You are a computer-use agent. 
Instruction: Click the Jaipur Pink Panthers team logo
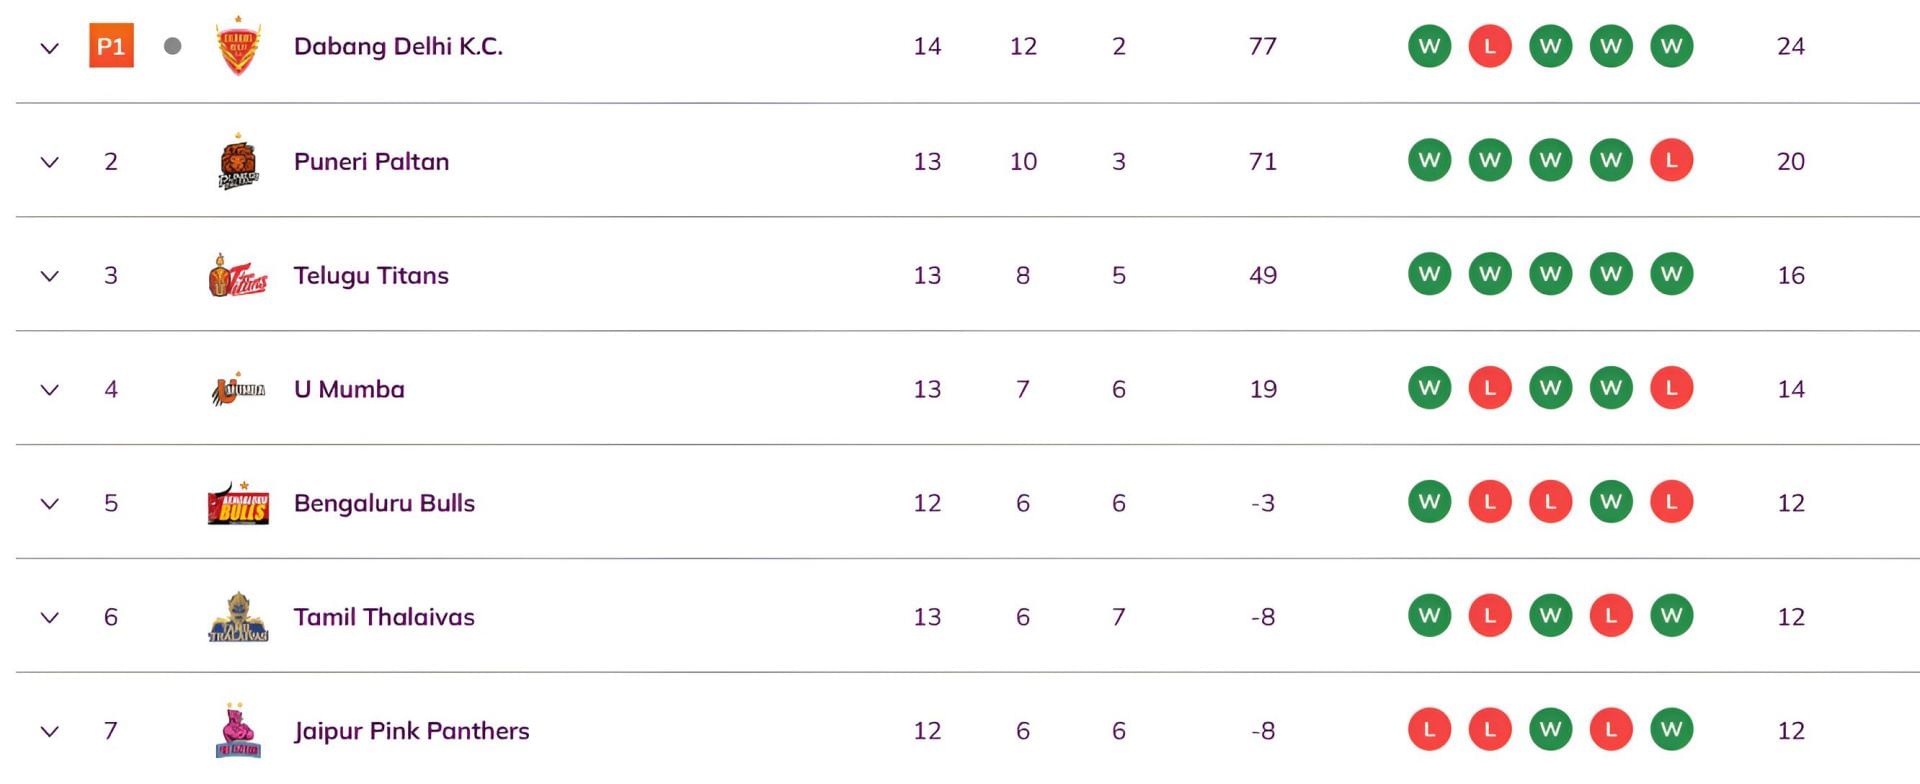pyautogui.click(x=238, y=732)
